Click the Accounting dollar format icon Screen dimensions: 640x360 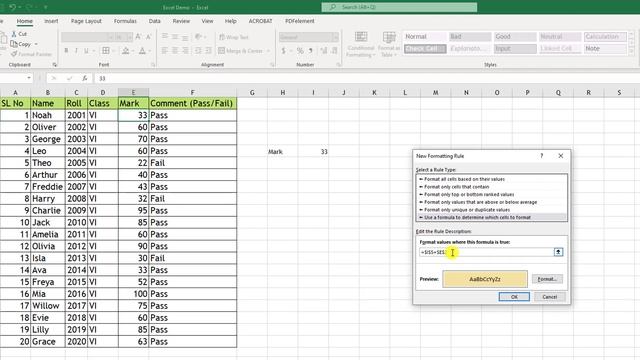point(283,51)
